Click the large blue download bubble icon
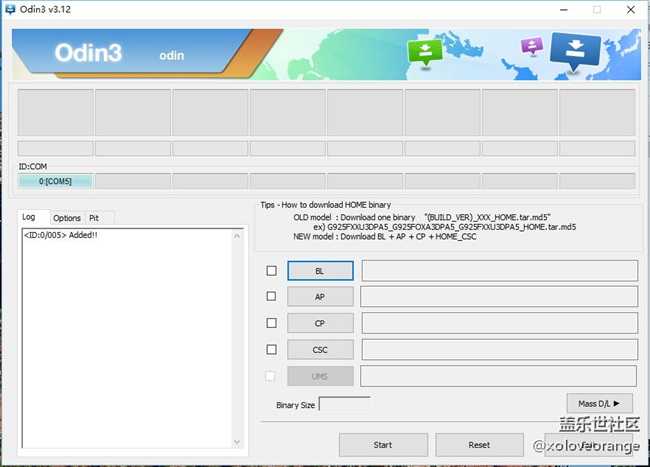The image size is (650, 467). pos(575,51)
